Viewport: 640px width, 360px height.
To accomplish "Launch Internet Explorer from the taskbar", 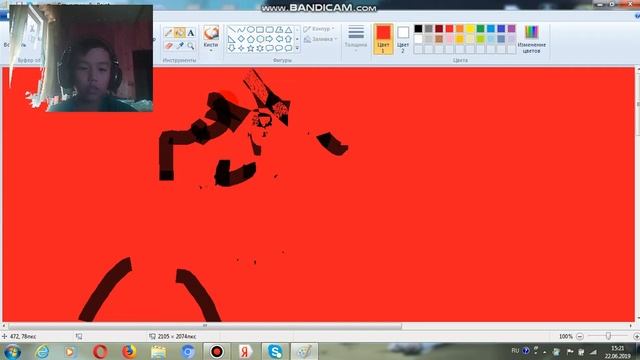I will tap(42, 351).
